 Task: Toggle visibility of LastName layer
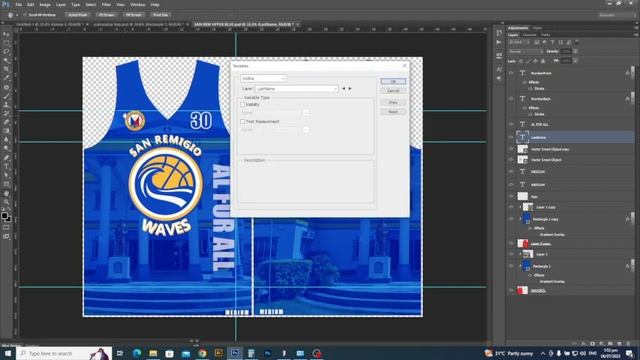tap(511, 137)
